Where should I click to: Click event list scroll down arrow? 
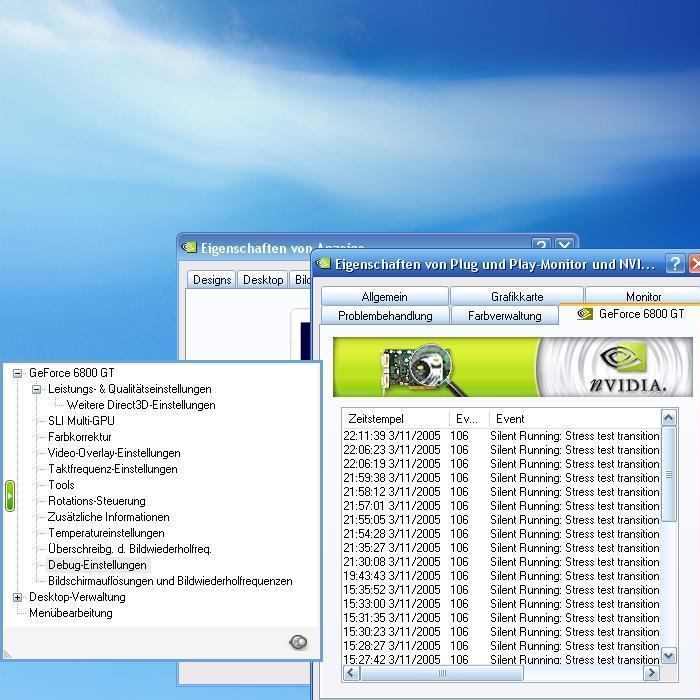[x=669, y=656]
